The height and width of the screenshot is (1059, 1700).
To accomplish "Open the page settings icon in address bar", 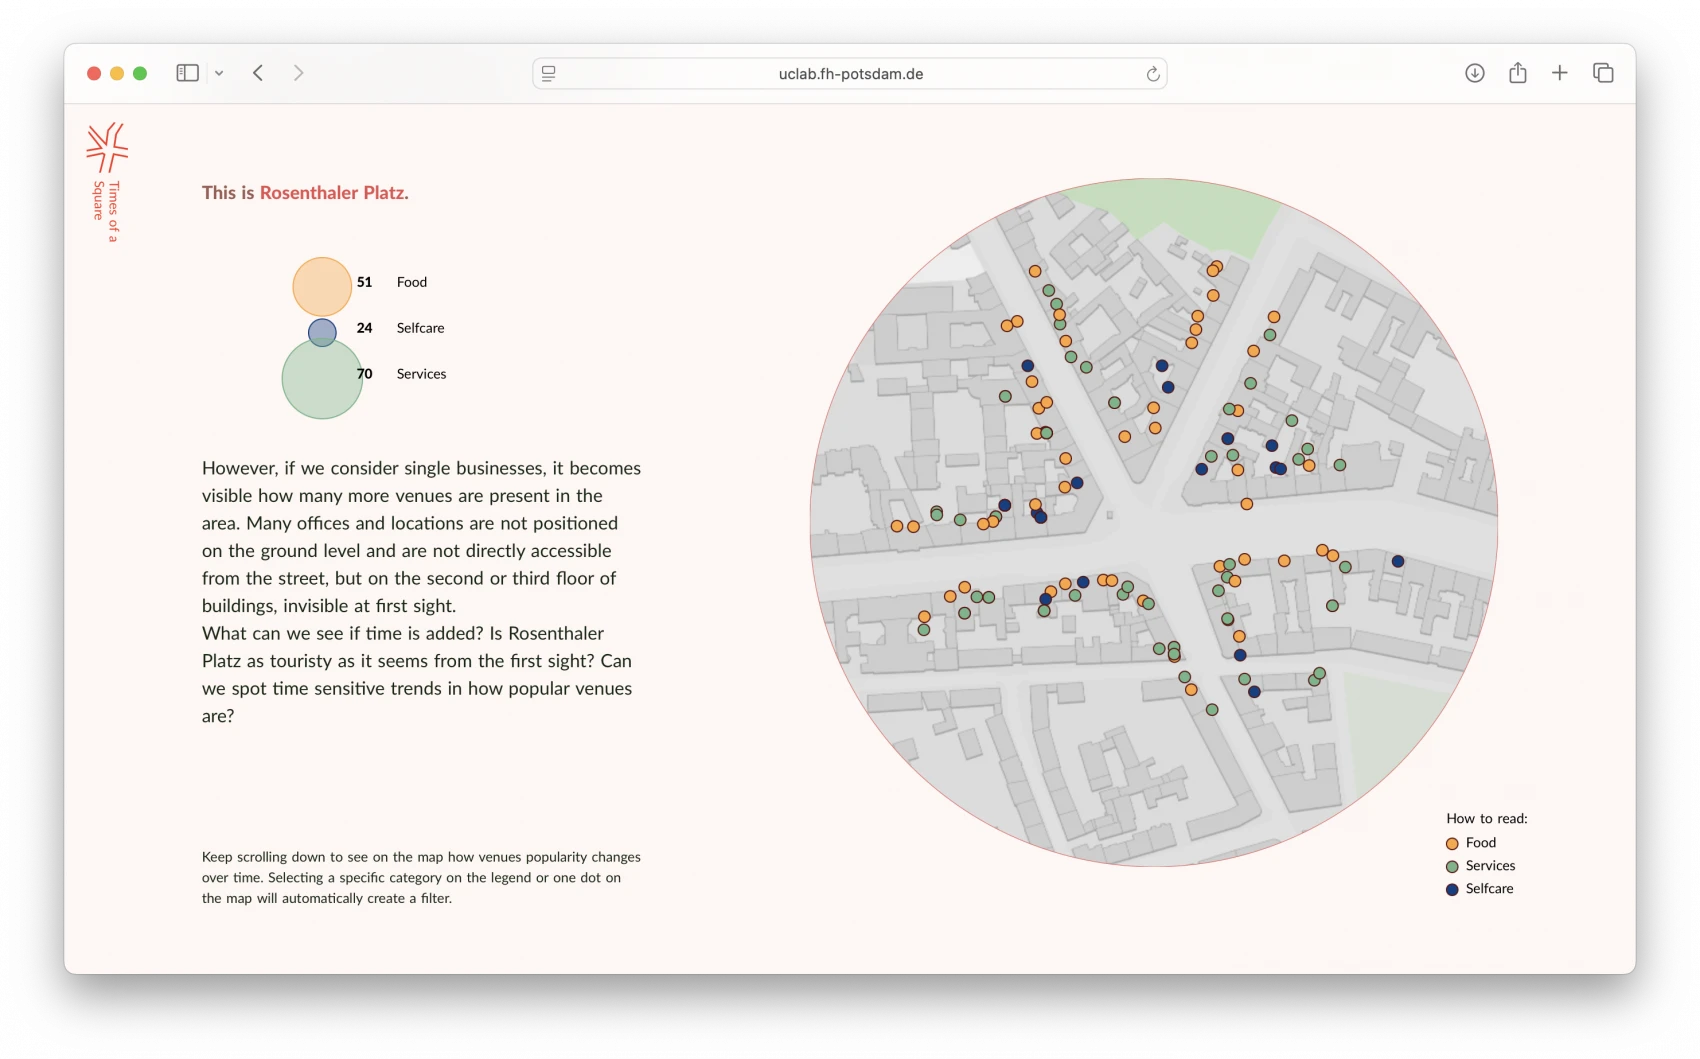I will (549, 74).
